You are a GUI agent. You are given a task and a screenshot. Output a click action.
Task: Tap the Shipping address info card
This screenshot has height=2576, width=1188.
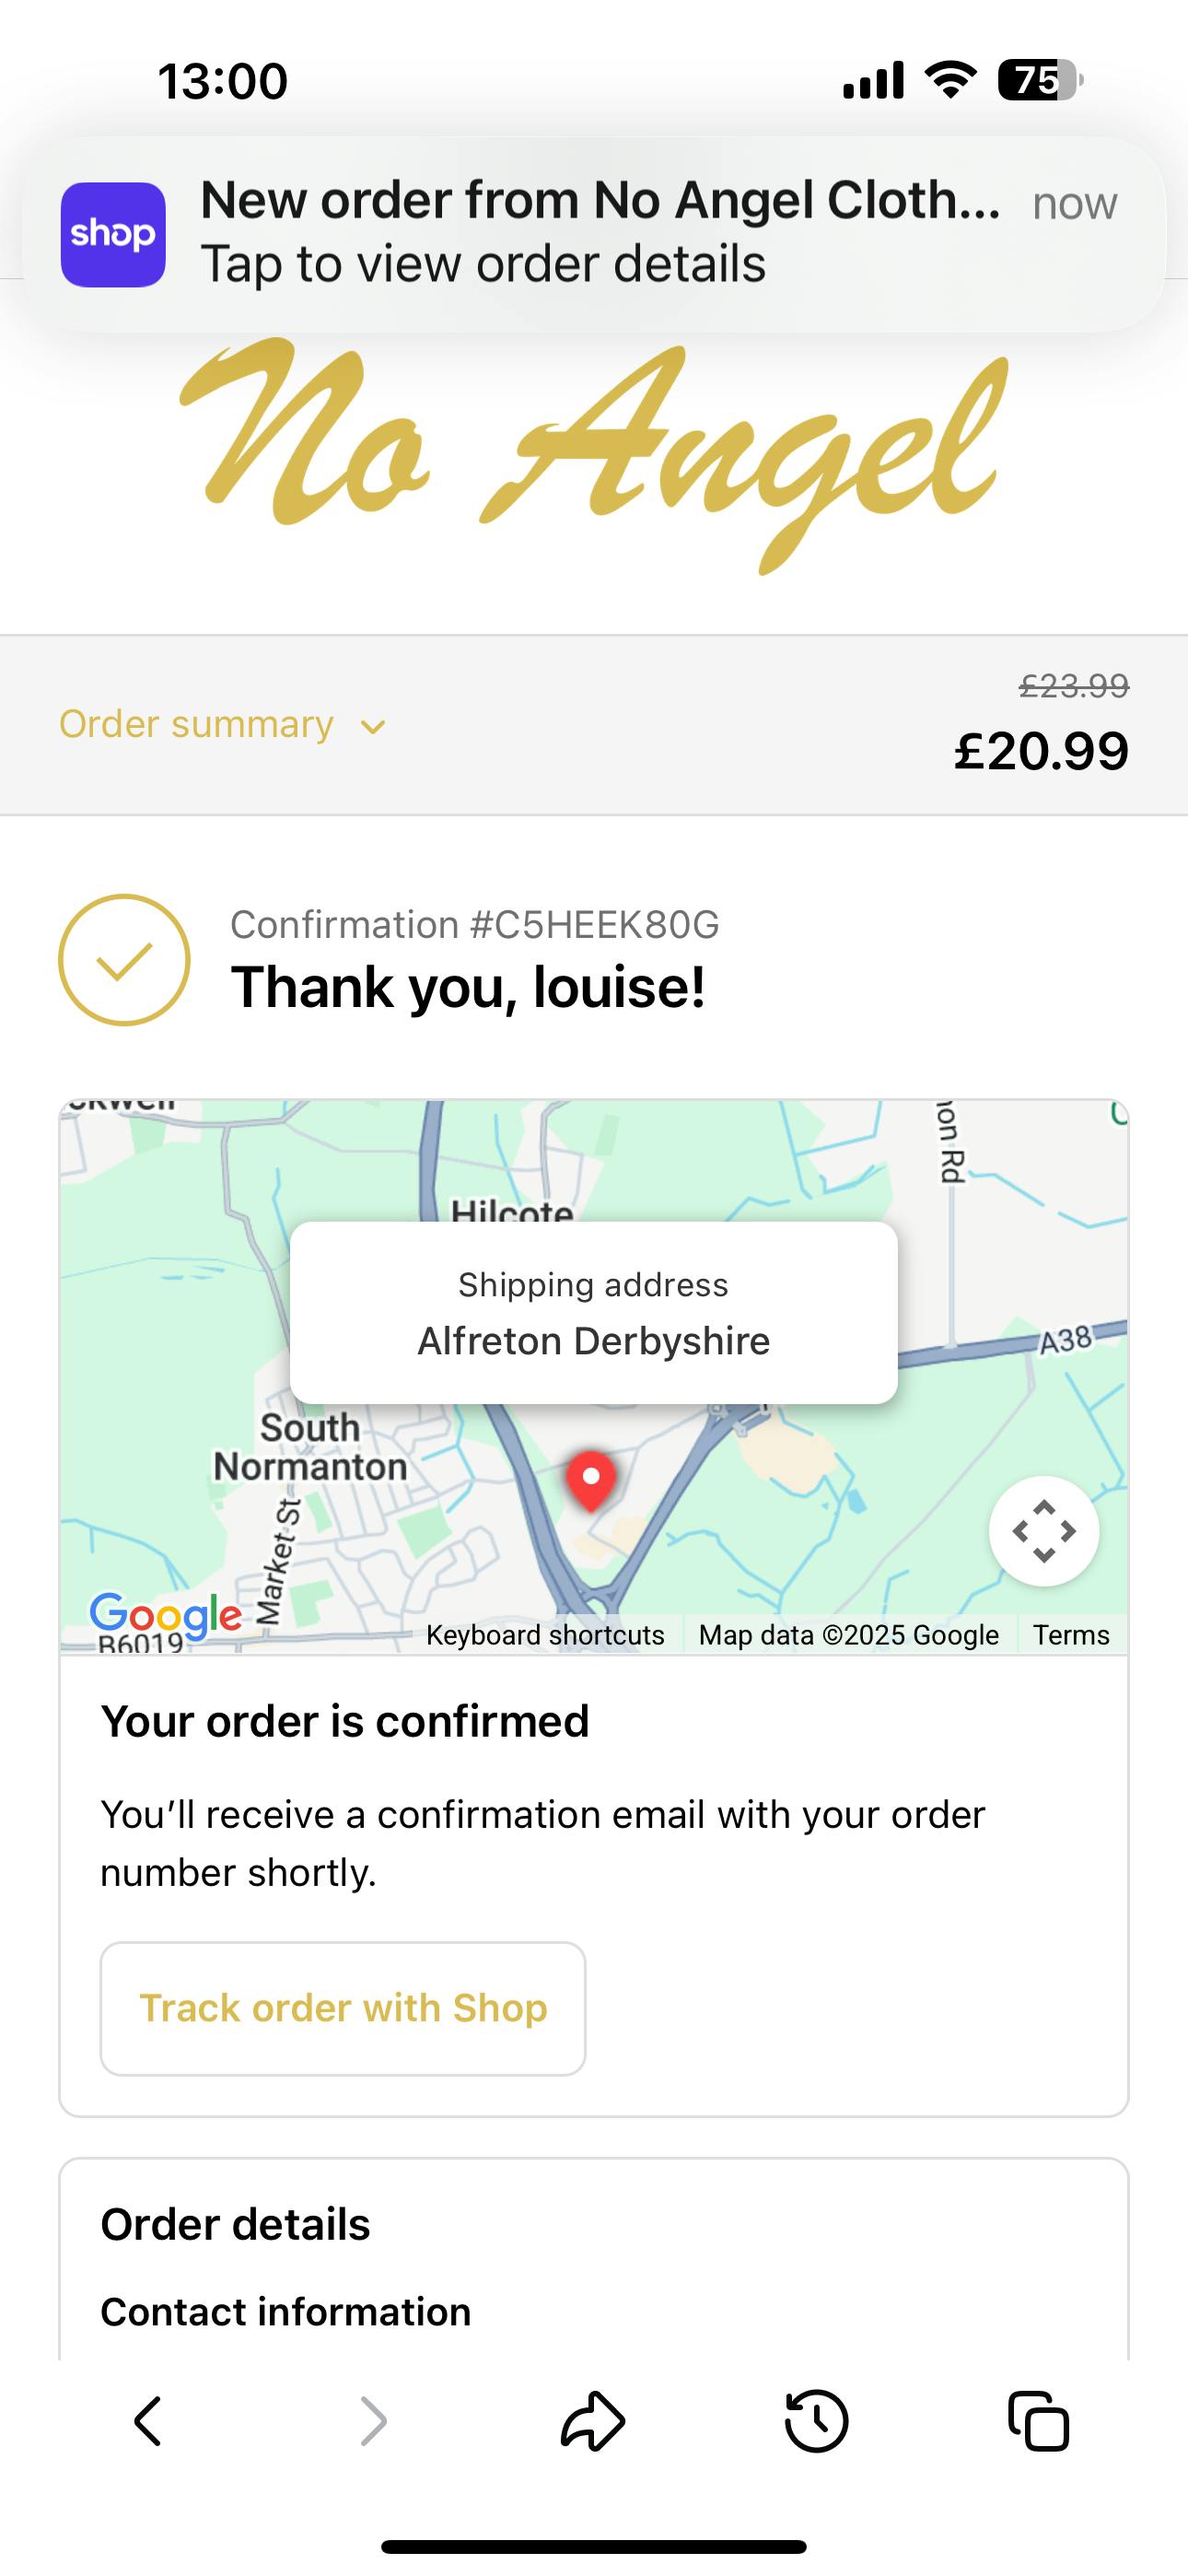(x=593, y=1313)
